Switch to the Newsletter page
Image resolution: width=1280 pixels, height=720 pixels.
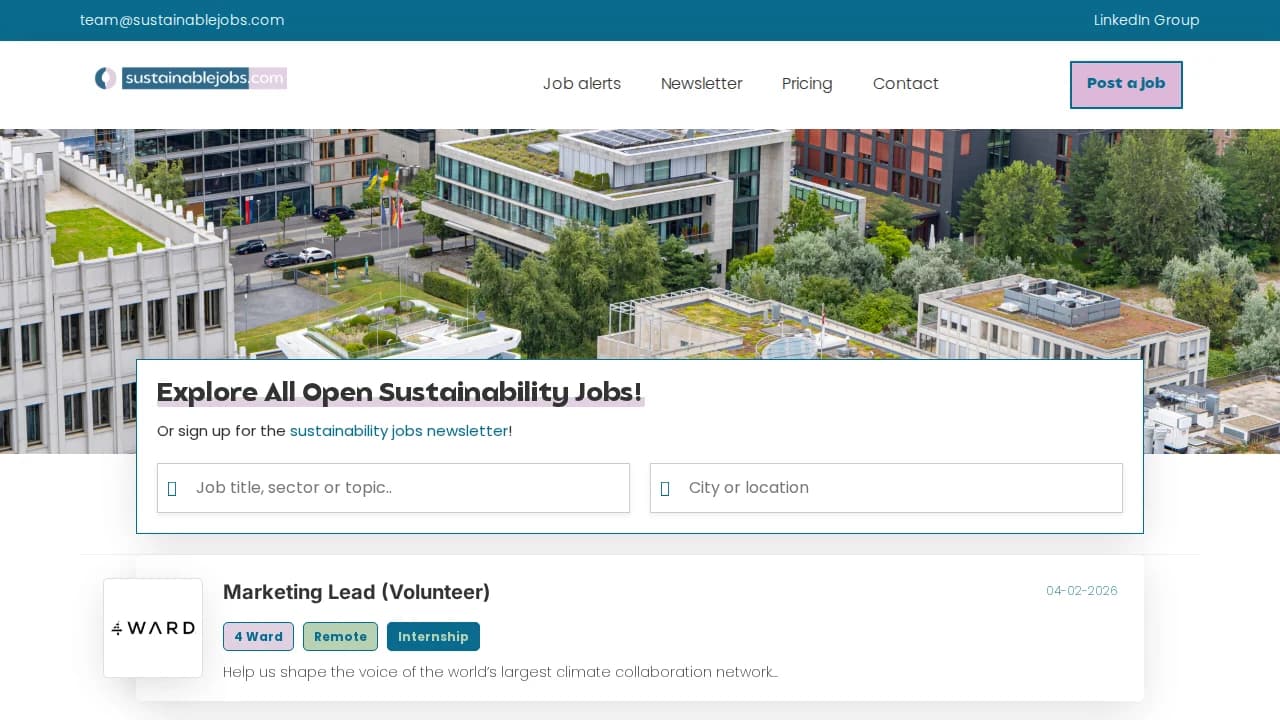pyautogui.click(x=701, y=84)
